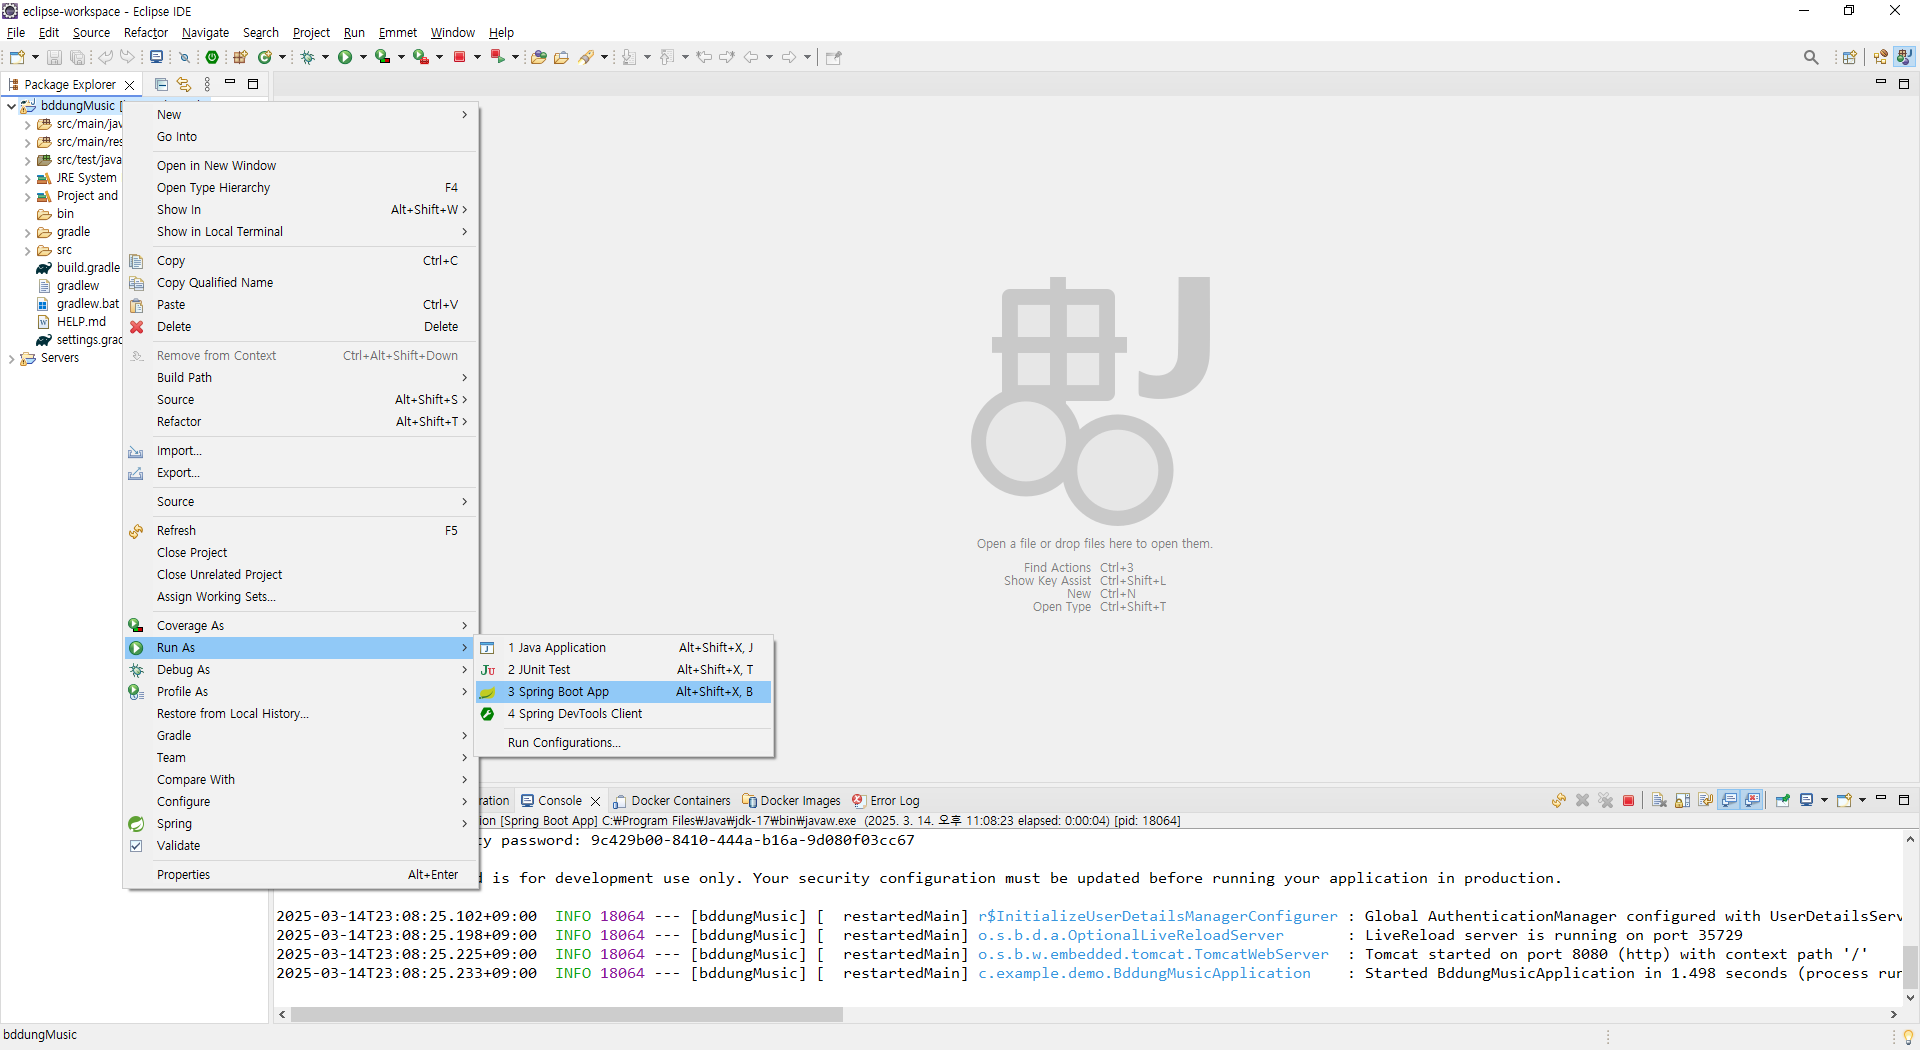This screenshot has width=1920, height=1050.
Task: Expand the Servers project node
Action: pyautogui.click(x=11, y=359)
